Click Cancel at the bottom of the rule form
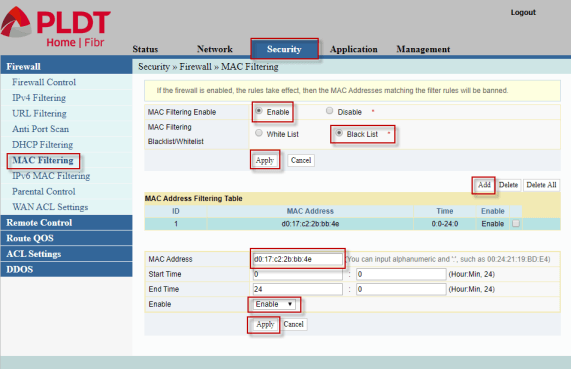 tap(294, 324)
